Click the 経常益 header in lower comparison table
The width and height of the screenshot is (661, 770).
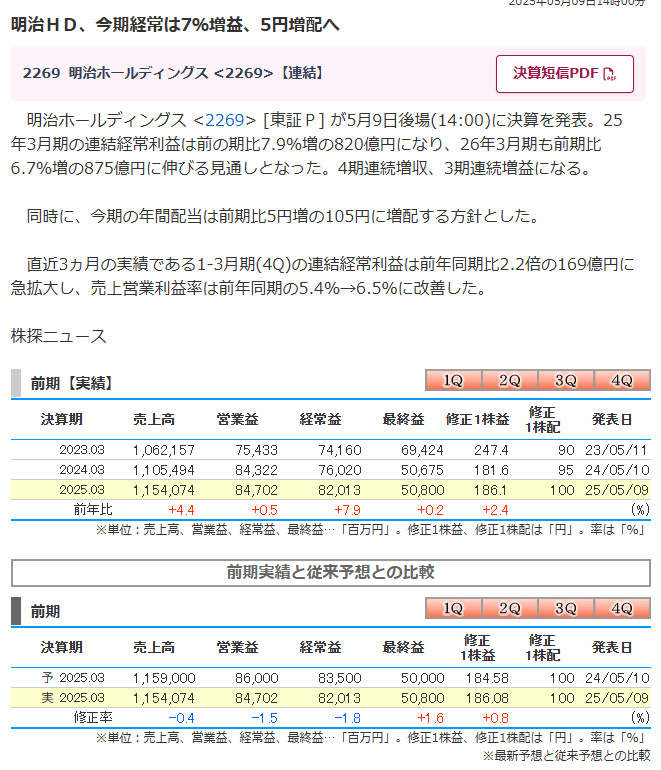click(320, 647)
